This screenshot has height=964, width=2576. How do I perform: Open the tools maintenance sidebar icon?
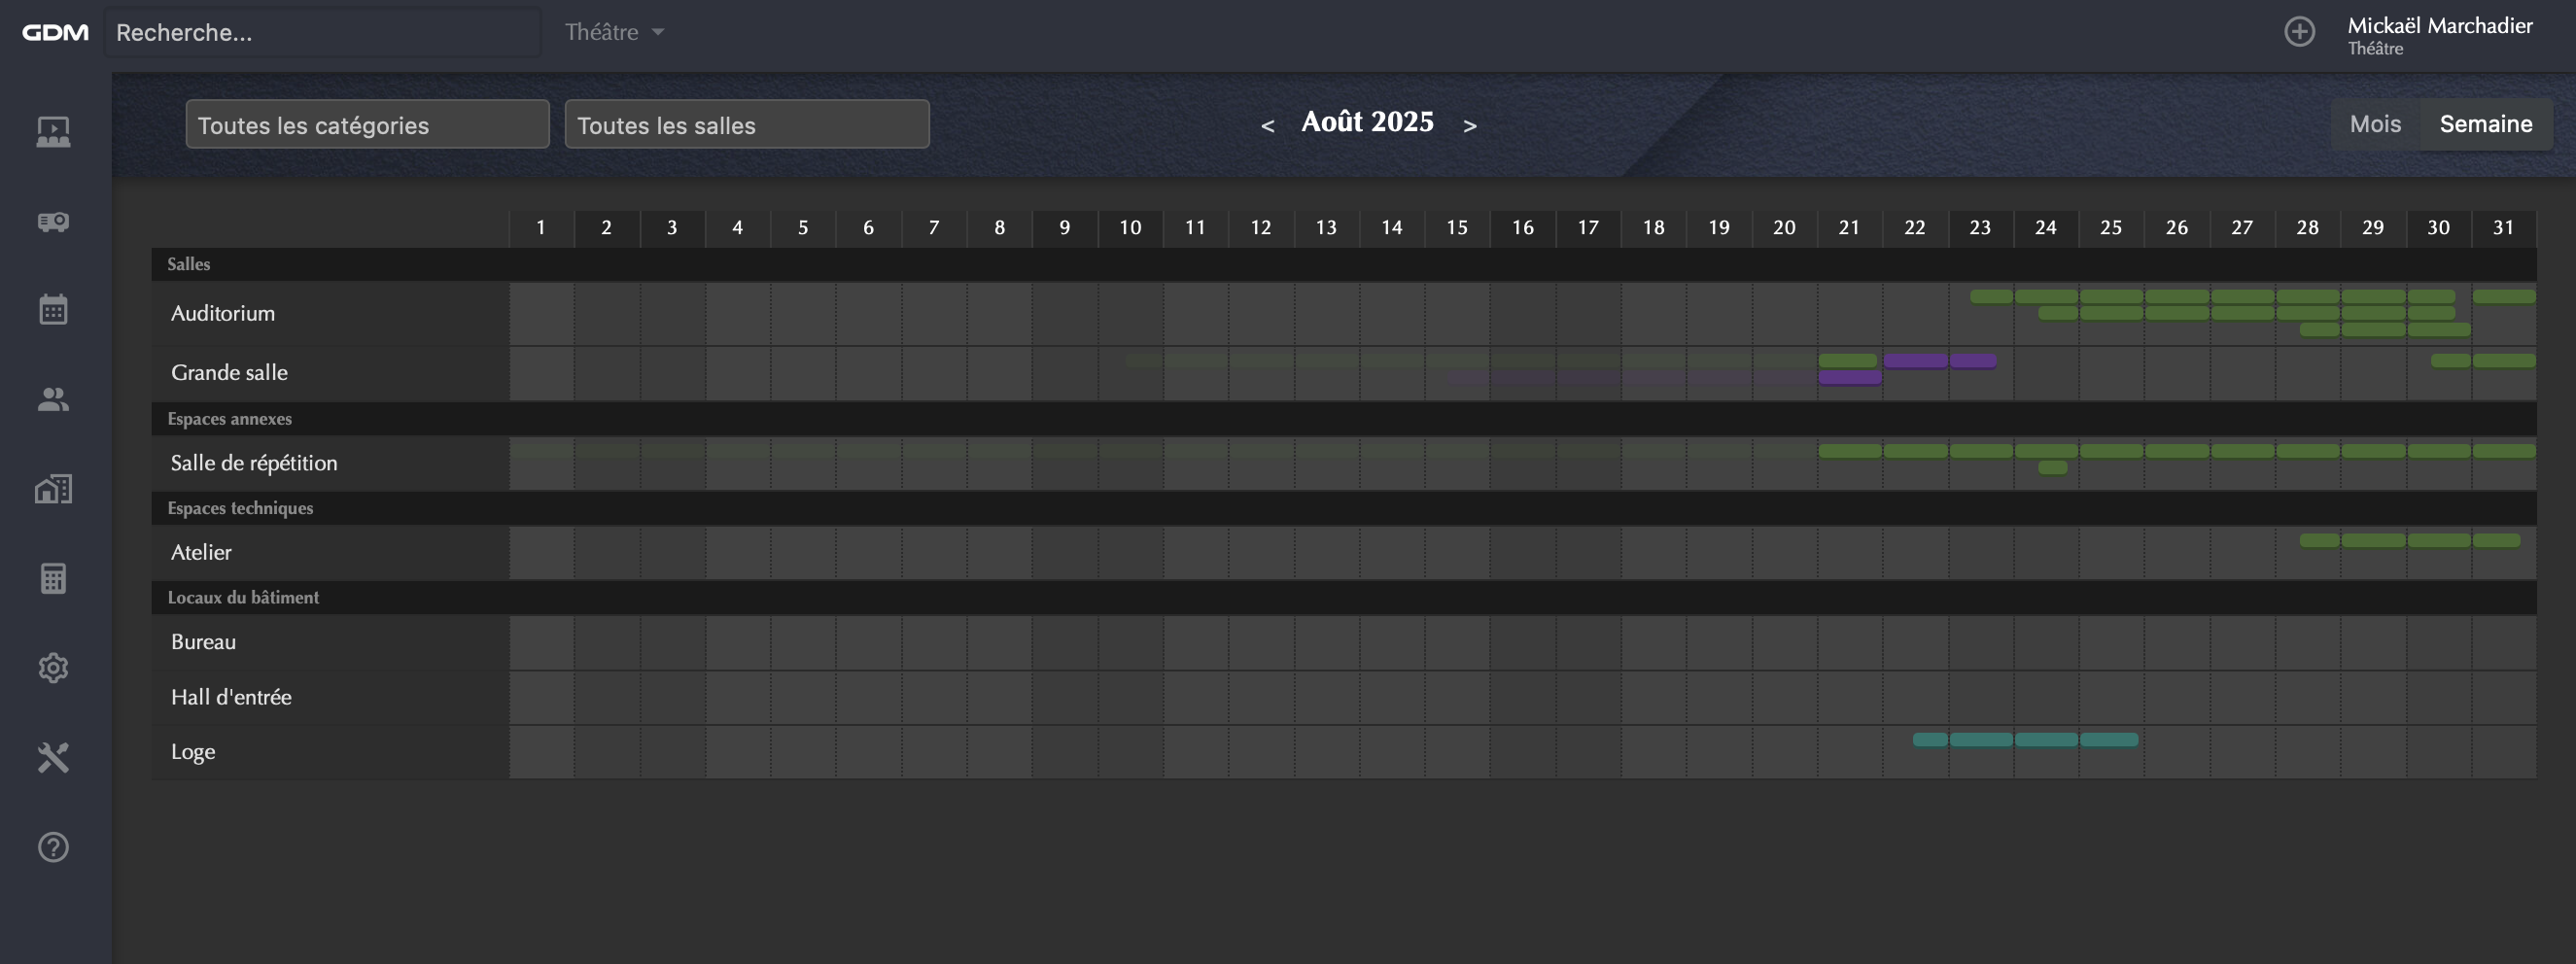point(53,757)
